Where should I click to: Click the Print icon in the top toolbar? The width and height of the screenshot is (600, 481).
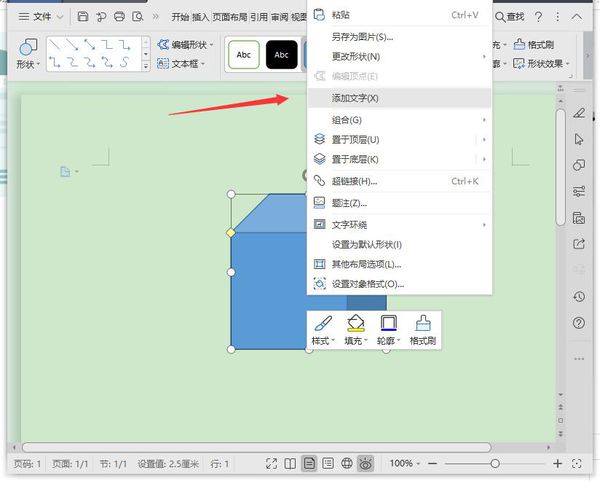coord(120,16)
